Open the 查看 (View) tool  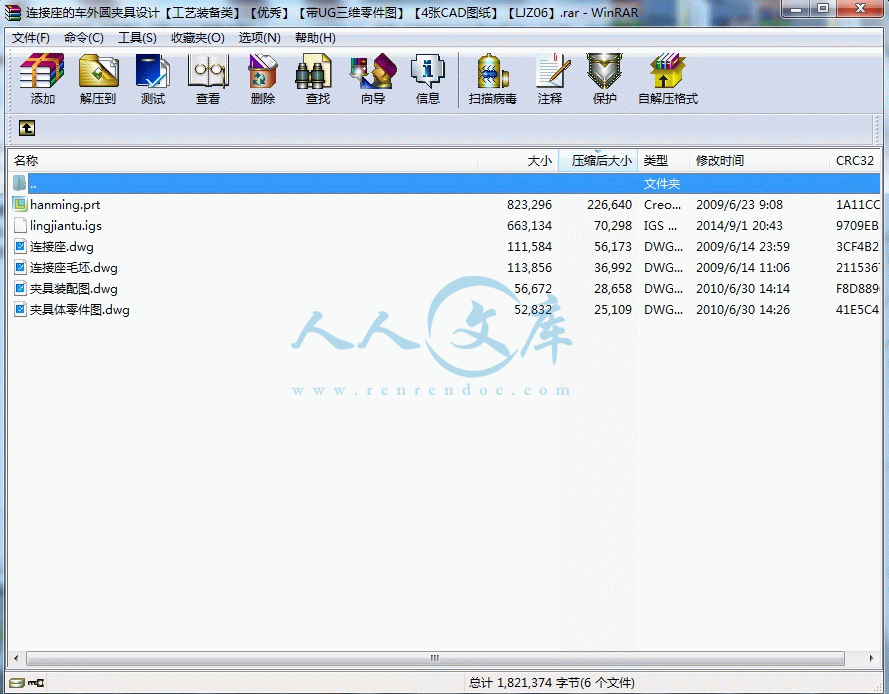click(x=208, y=79)
